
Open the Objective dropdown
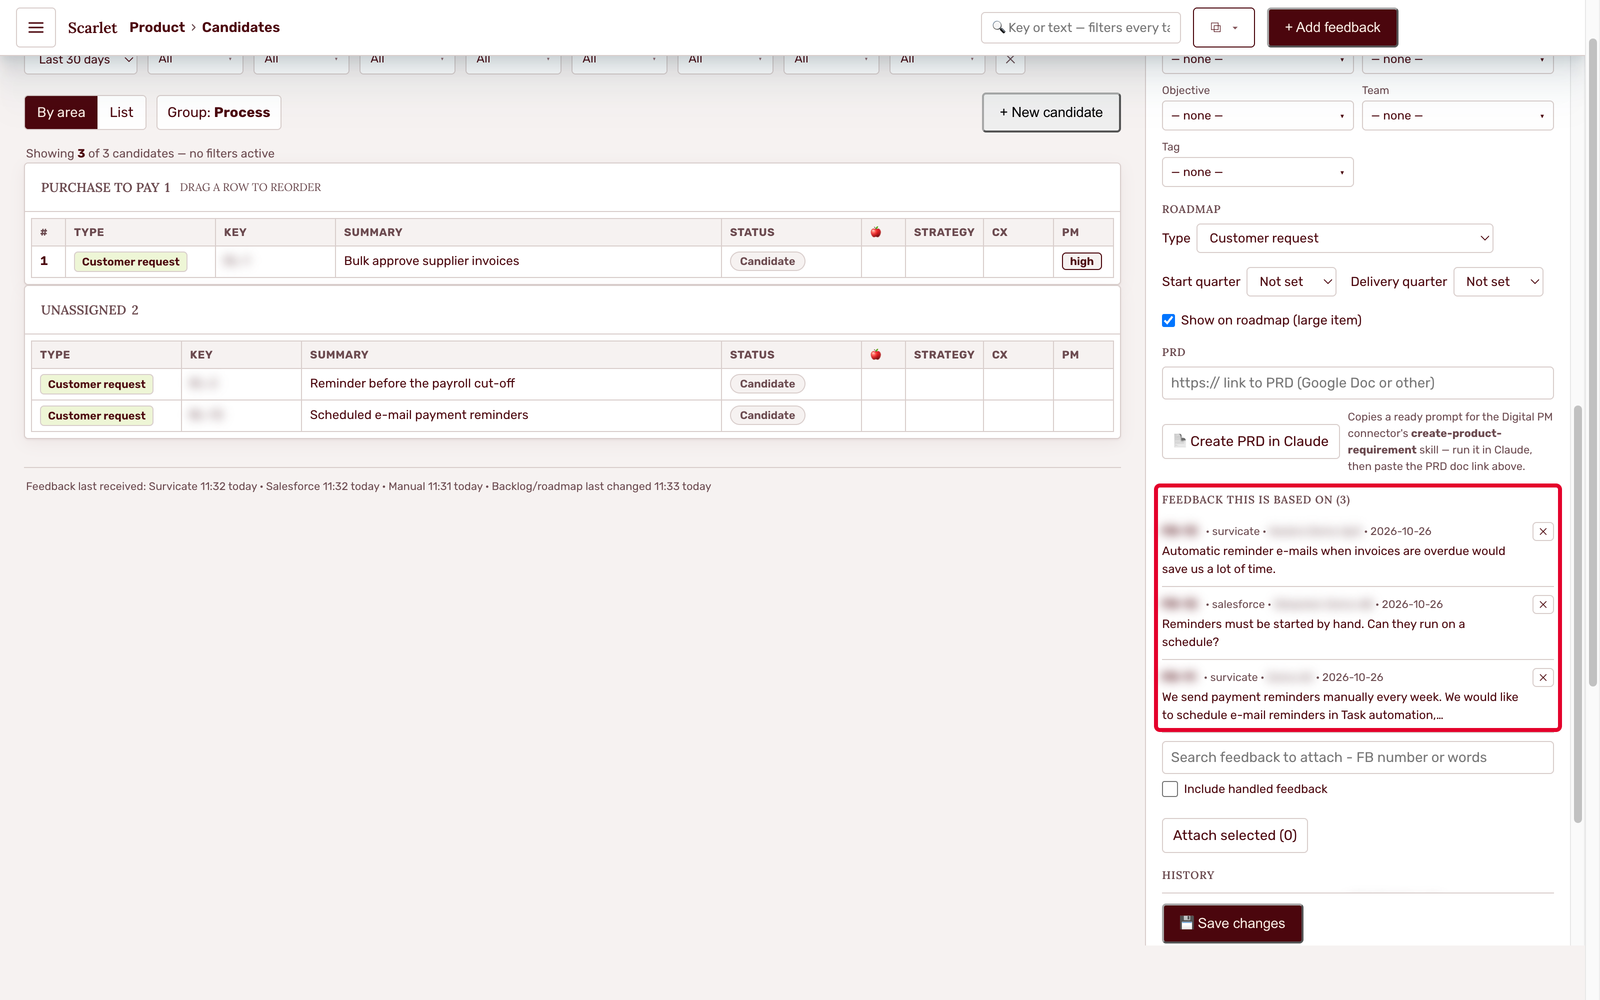[1258, 116]
